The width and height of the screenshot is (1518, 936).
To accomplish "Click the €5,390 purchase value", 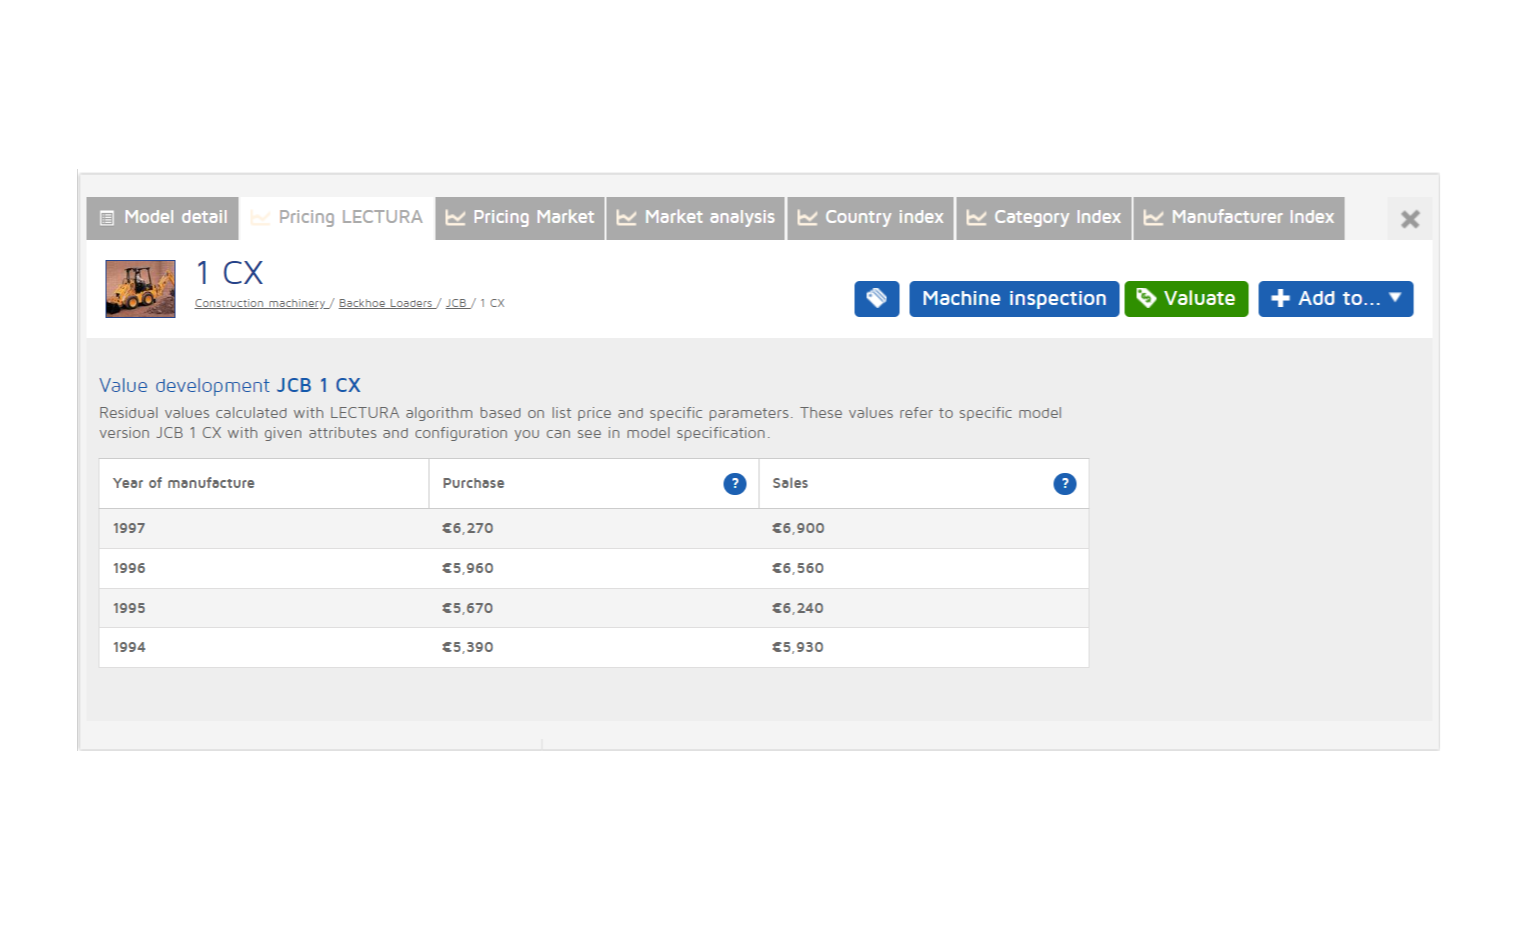I will coord(468,647).
